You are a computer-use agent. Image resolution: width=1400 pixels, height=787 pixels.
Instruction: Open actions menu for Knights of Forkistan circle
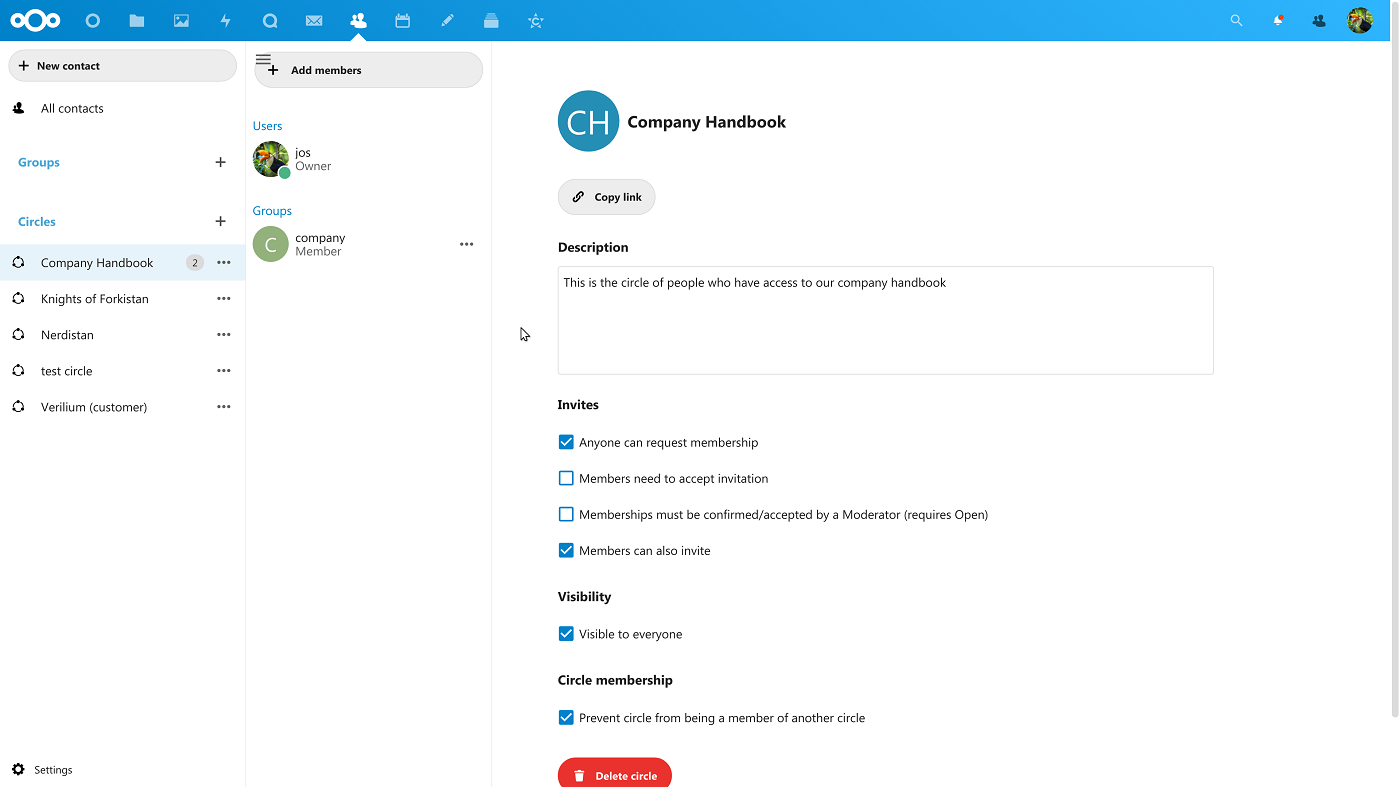click(x=223, y=298)
